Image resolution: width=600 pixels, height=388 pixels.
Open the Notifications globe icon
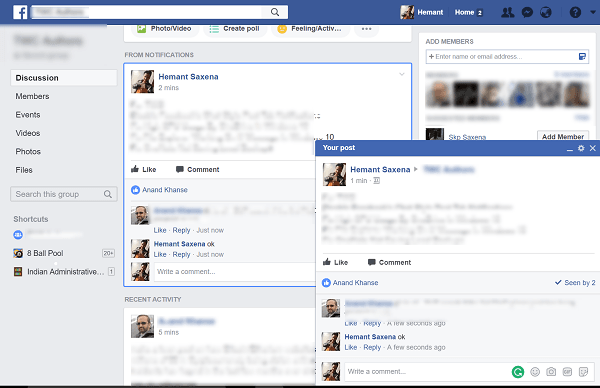pos(546,13)
